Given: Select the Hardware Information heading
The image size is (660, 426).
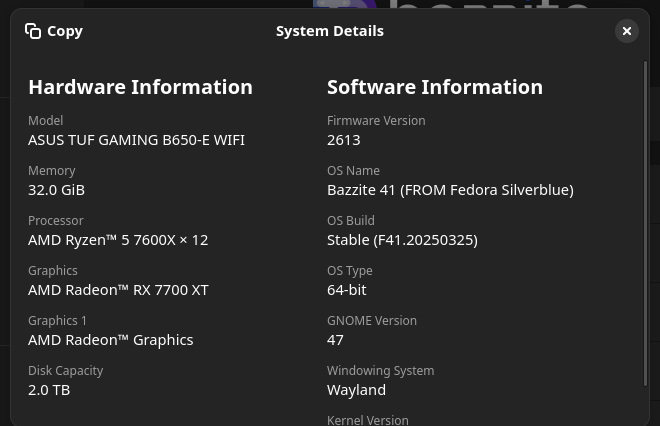Looking at the screenshot, I should 140,87.
